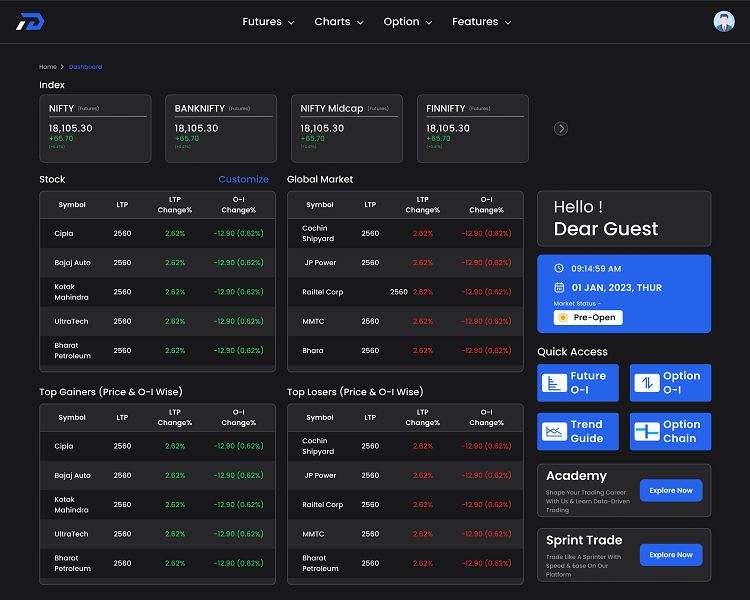The image size is (750, 600).
Task: Expand the Charts dropdown menu
Action: pos(339,22)
